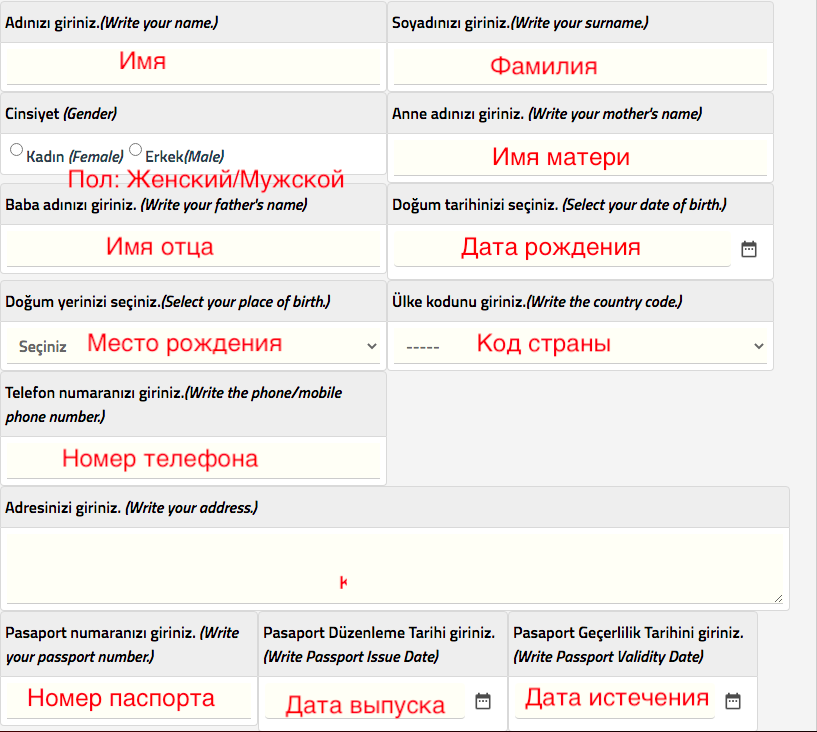817x732 pixels.
Task: Click the date of birth text field
Action: pyautogui.click(x=560, y=247)
